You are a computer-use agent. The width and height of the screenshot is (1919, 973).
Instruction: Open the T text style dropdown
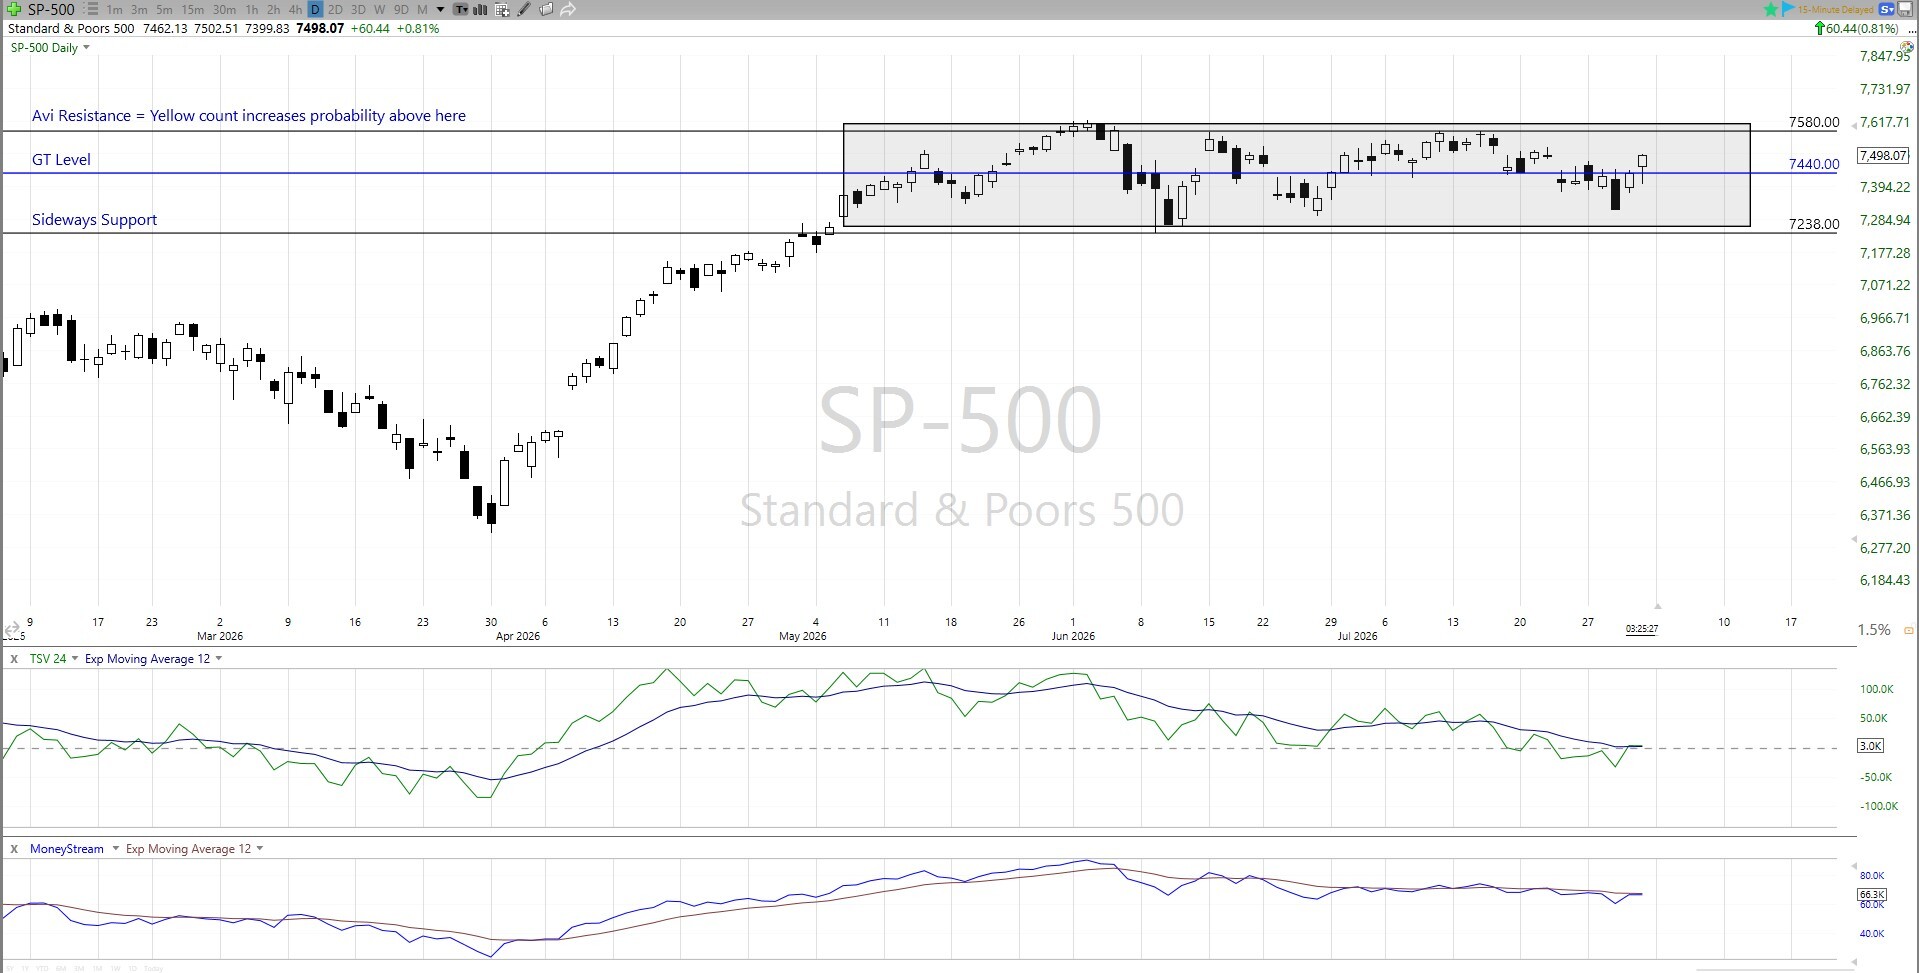460,9
